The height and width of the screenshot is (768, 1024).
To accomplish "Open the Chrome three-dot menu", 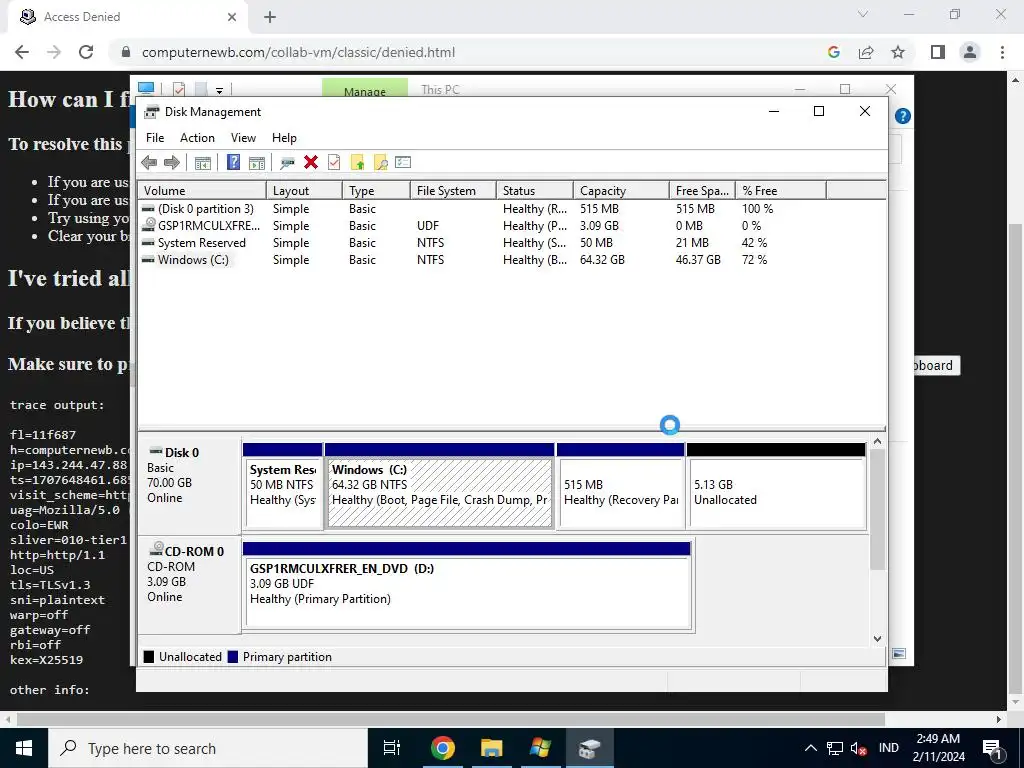I will pos(1002,52).
